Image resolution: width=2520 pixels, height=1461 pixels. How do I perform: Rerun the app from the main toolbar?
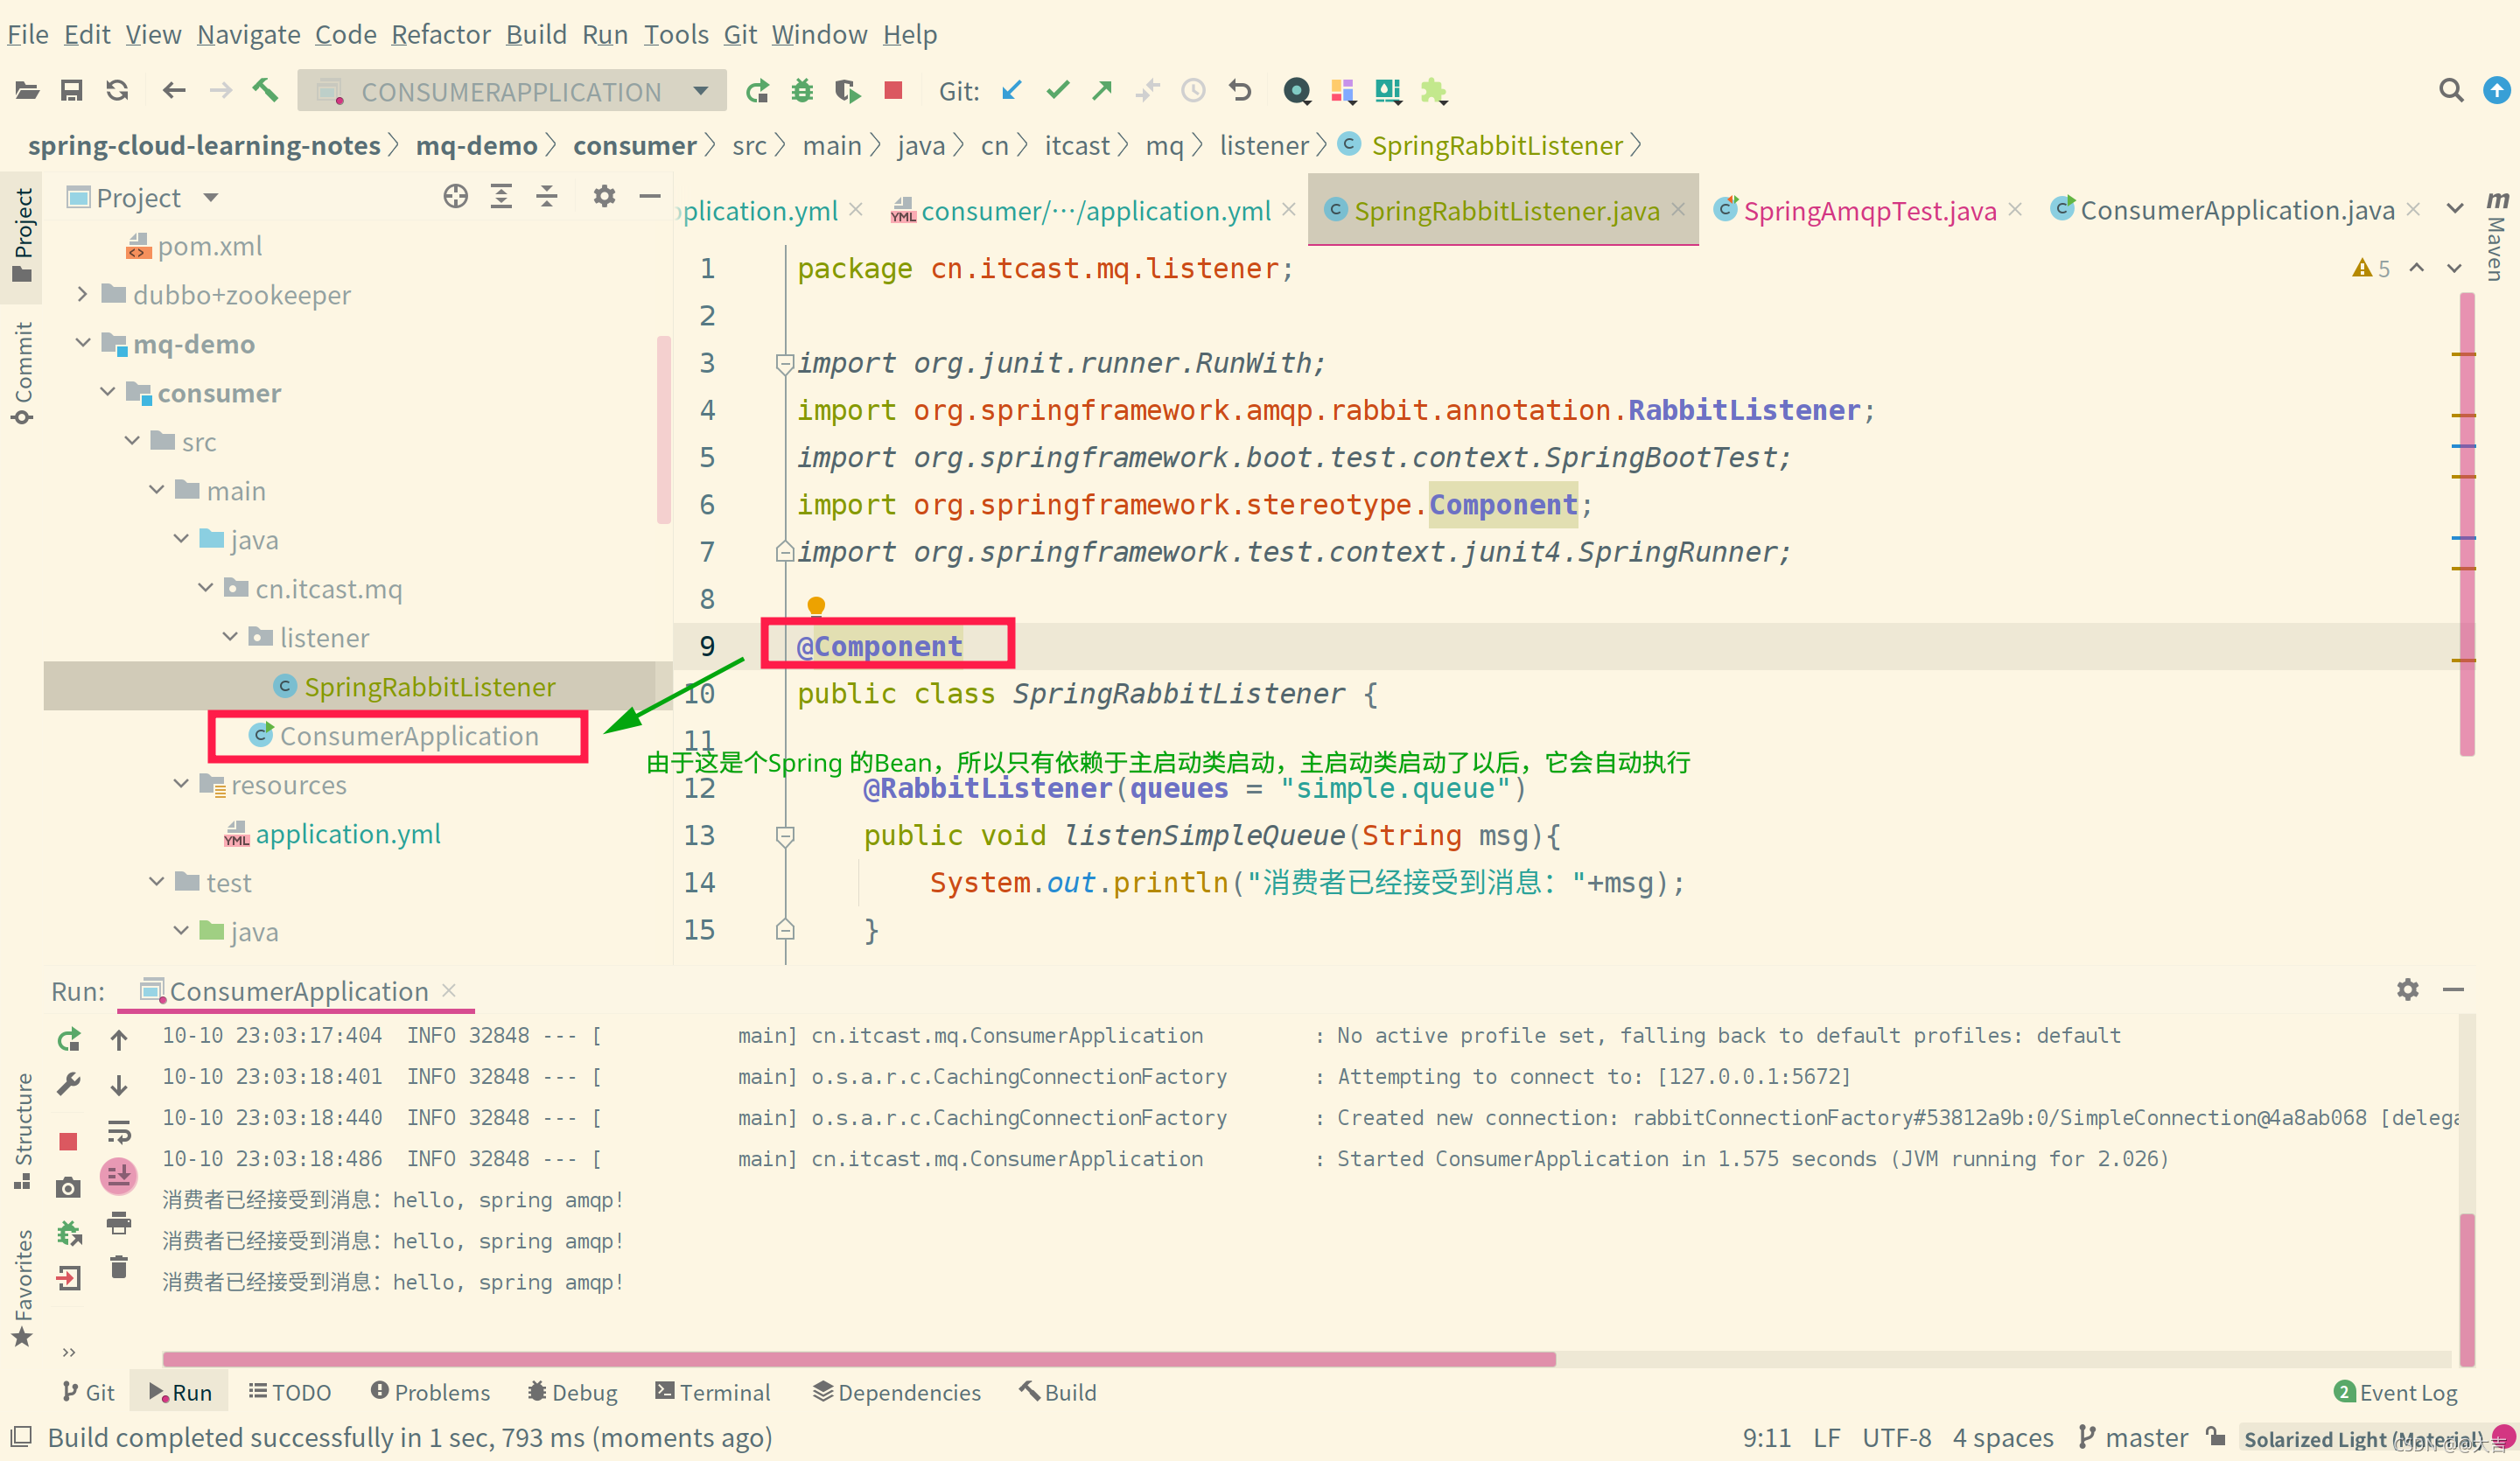point(757,92)
